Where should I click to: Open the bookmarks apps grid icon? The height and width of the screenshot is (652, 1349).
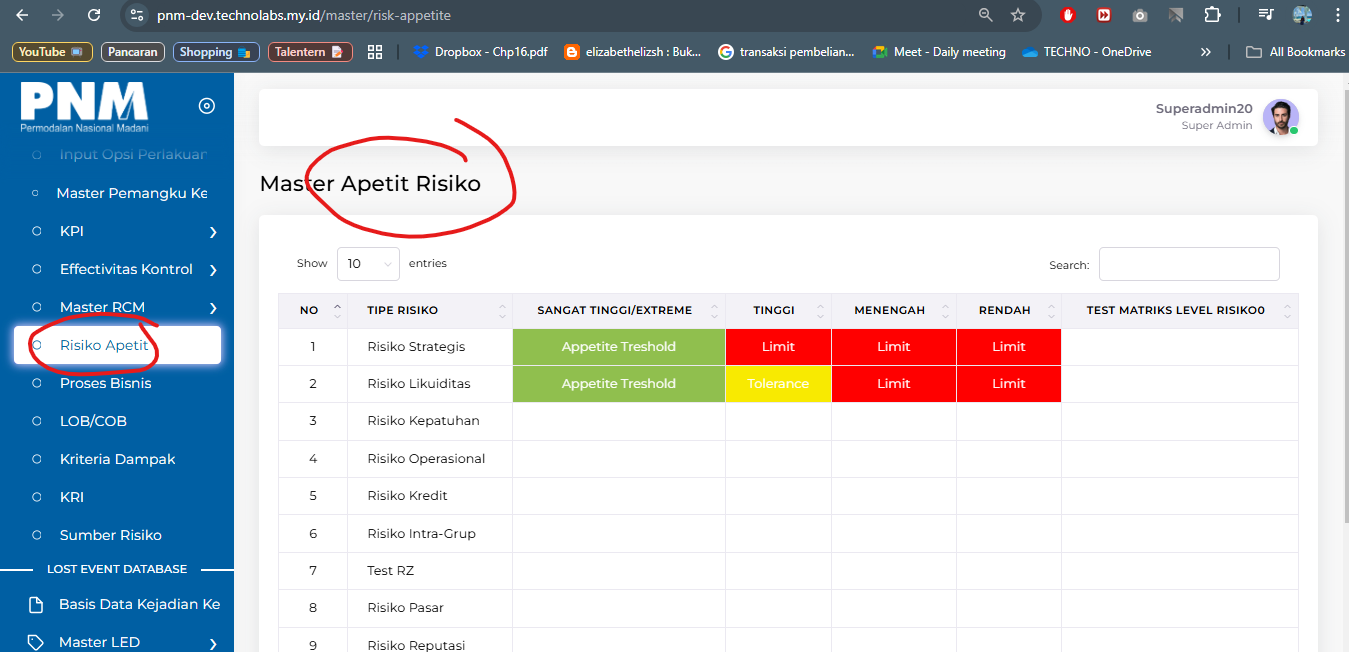pyautogui.click(x=376, y=52)
